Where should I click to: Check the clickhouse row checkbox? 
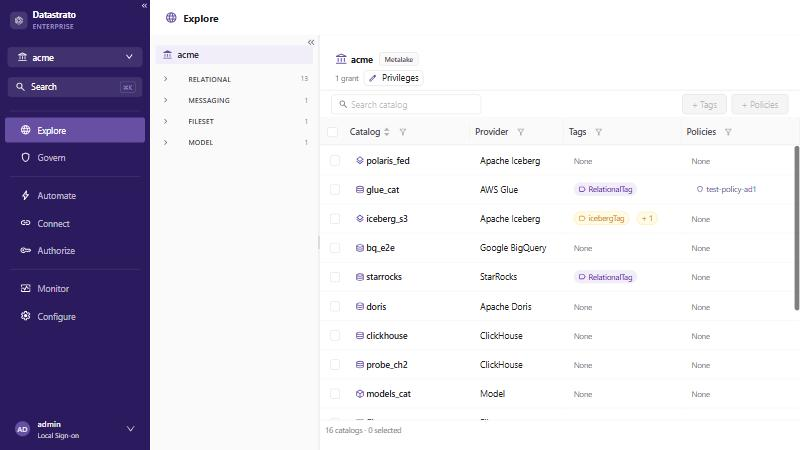point(335,335)
